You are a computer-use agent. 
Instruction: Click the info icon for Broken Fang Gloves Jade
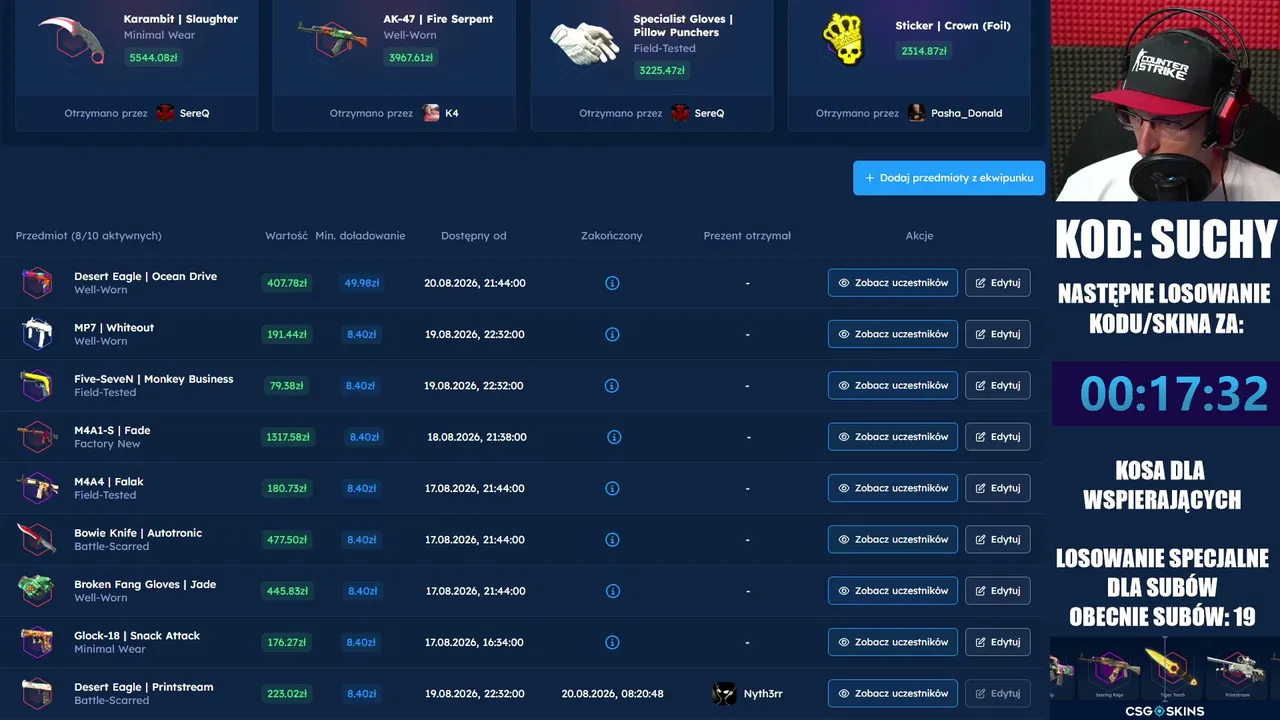pyautogui.click(x=612, y=591)
